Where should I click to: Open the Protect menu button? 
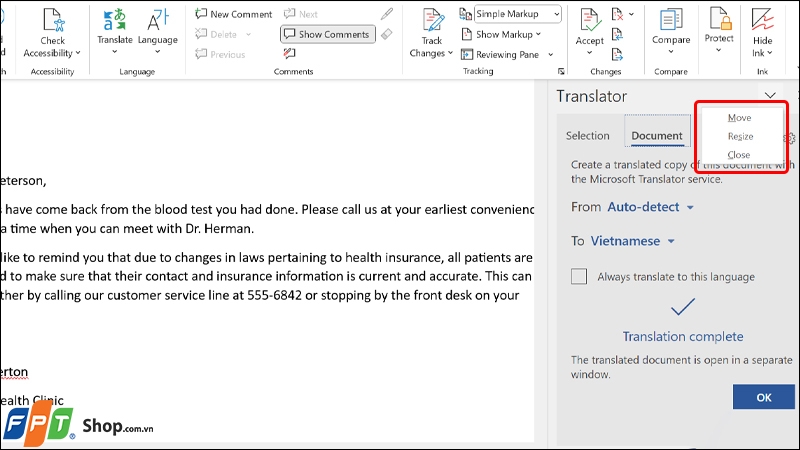(719, 31)
